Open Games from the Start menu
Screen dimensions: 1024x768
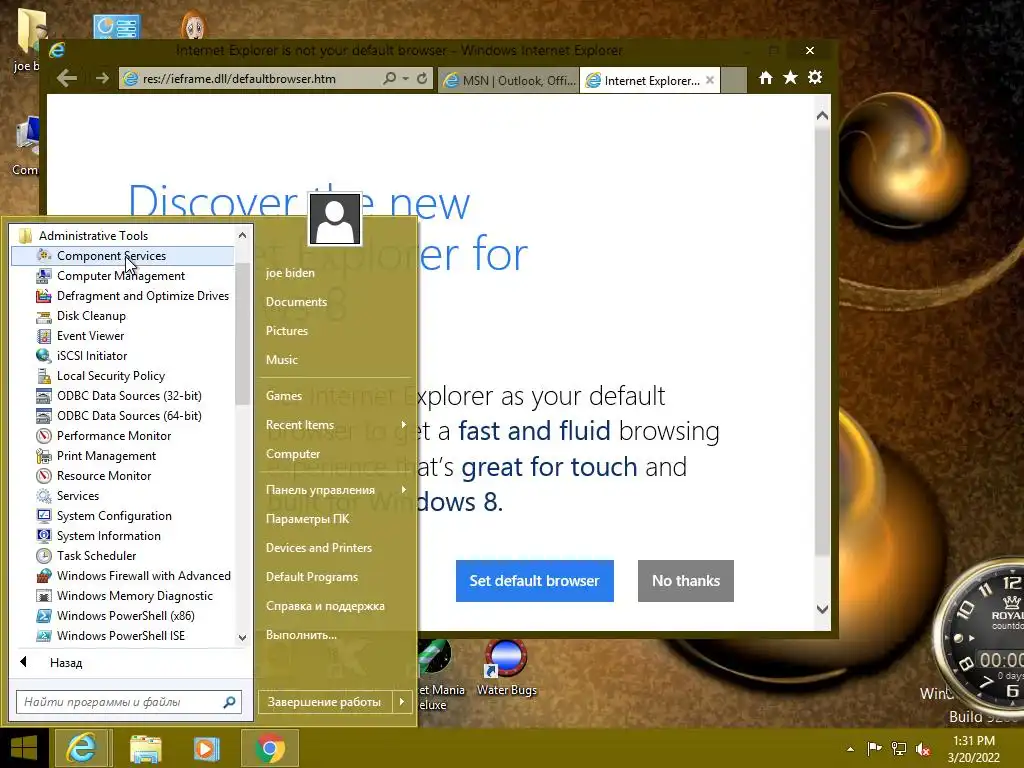point(283,396)
